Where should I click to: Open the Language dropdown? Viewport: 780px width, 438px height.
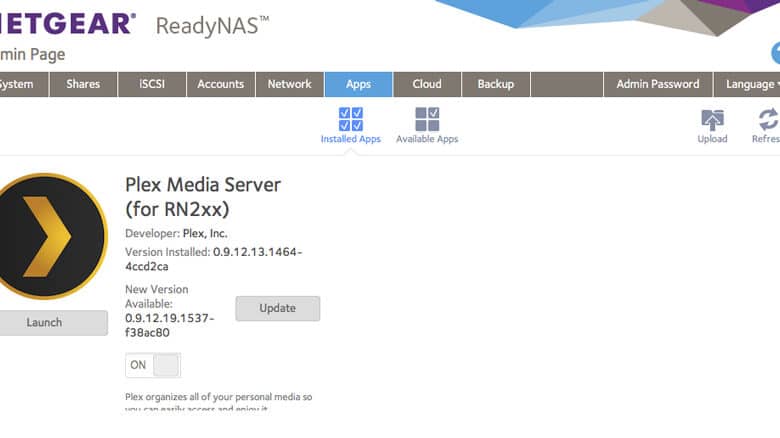pyautogui.click(x=747, y=84)
